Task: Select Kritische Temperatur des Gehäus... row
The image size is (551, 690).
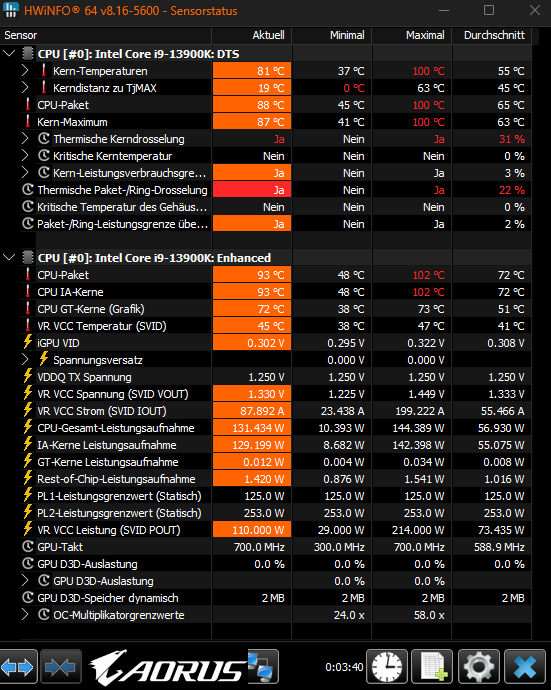Action: point(276,207)
